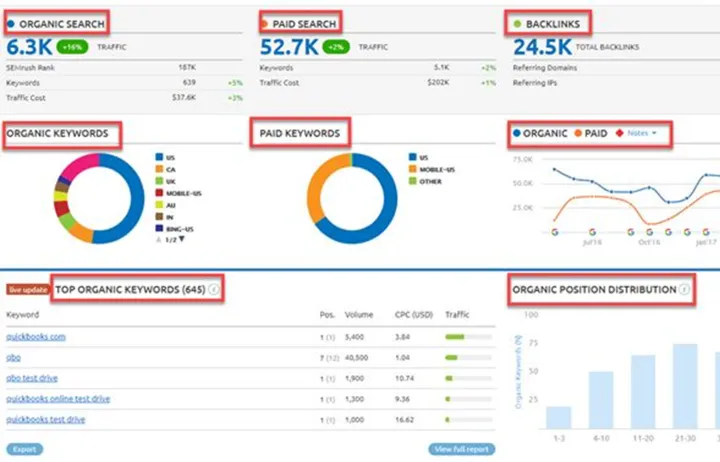Image resolution: width=720 pixels, height=462 pixels.
Task: Toggle the ORGANIC series in the trend chart
Action: click(540, 133)
